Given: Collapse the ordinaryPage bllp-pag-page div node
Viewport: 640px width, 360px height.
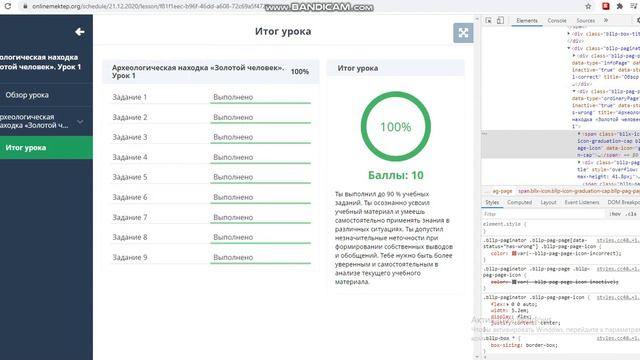Looking at the screenshot, I should pyautogui.click(x=574, y=91).
